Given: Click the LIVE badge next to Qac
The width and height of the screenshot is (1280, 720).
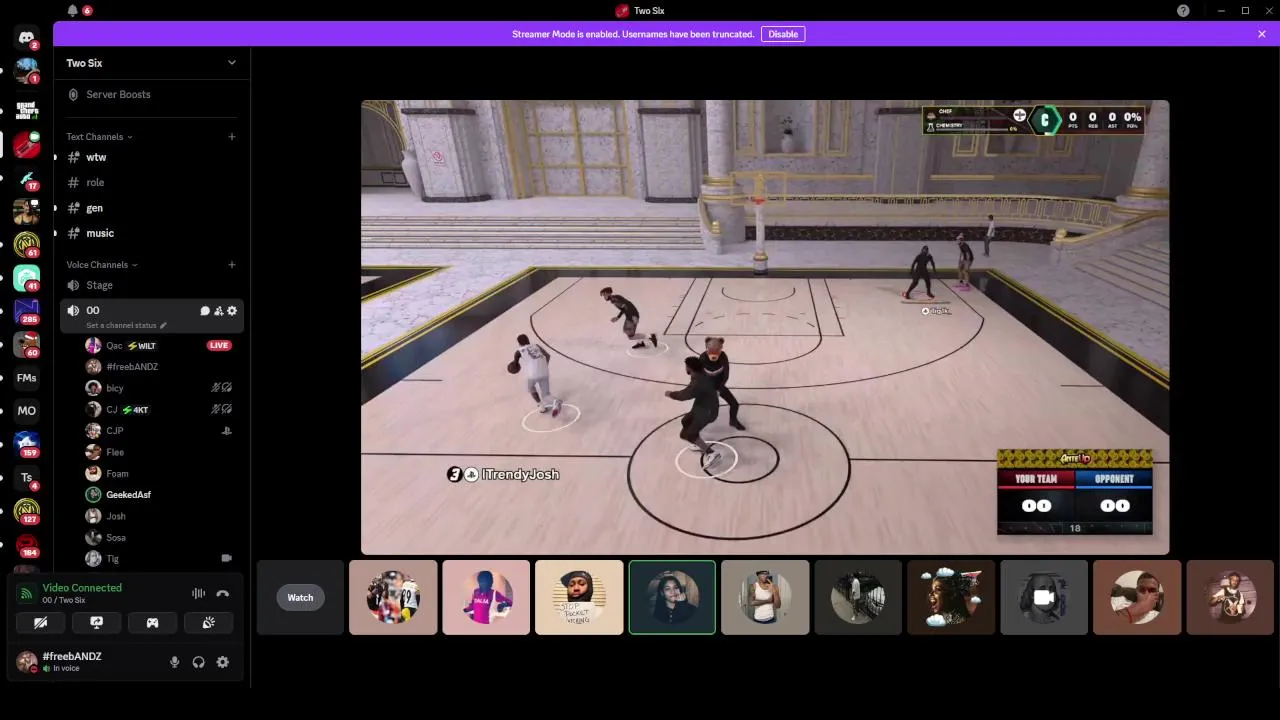Looking at the screenshot, I should [x=219, y=345].
